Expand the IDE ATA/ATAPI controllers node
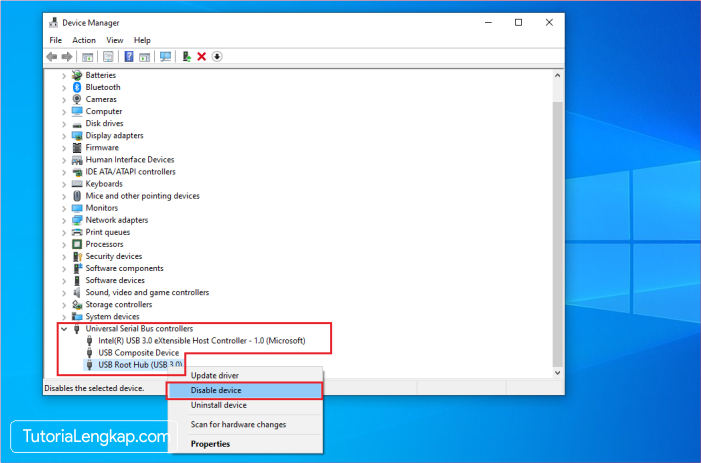Viewport: 701px width, 463px height. point(64,172)
